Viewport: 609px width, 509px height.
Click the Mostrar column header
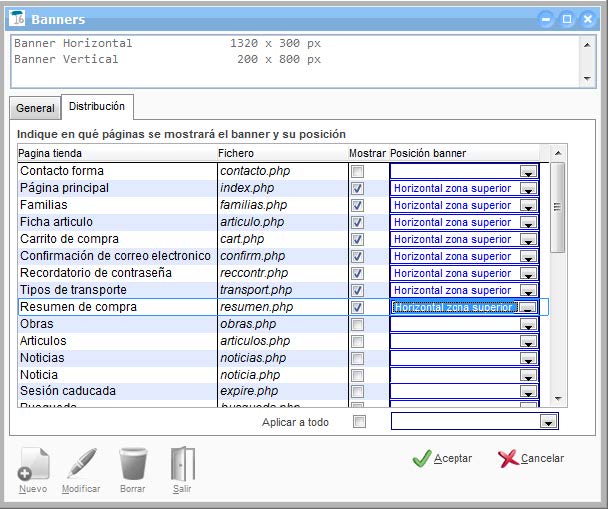pos(367,153)
